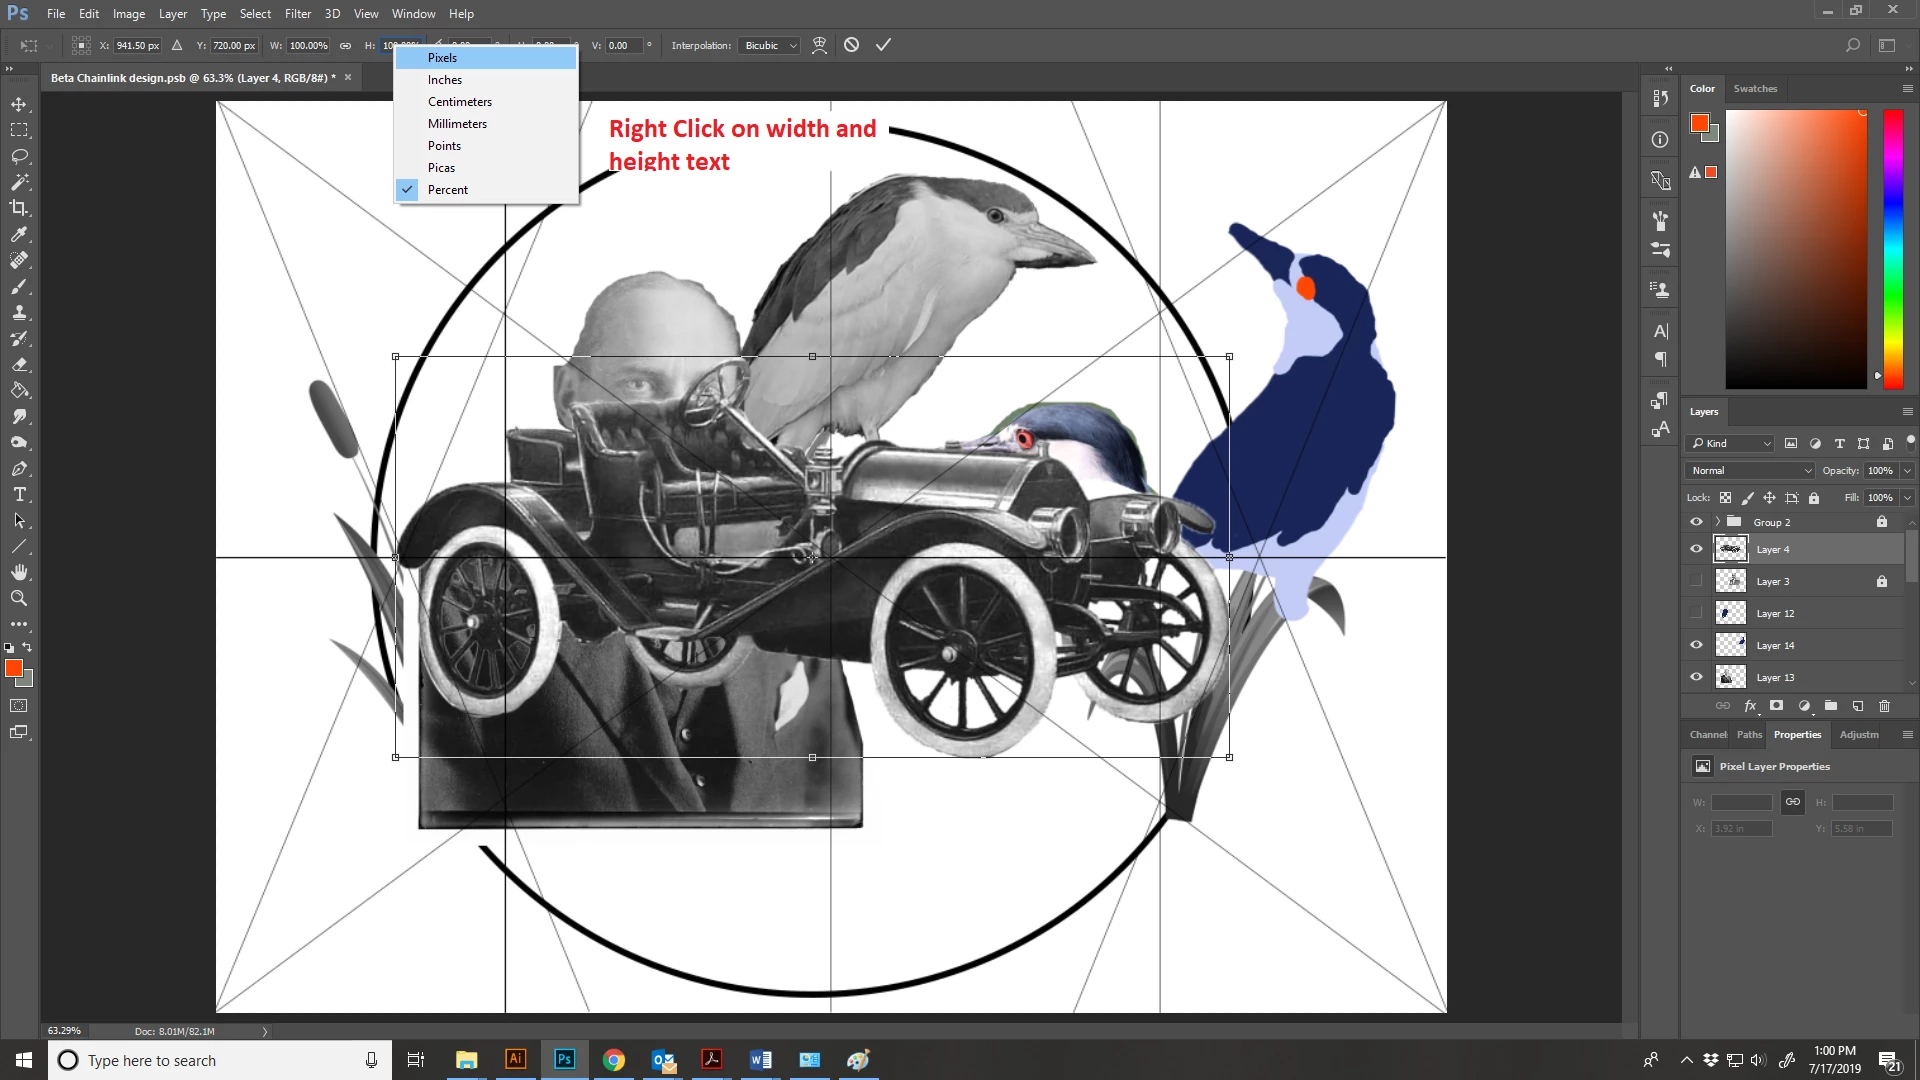1920x1080 pixels.
Task: Toggle the width-height aspect ratio link
Action: pyautogui.click(x=345, y=46)
